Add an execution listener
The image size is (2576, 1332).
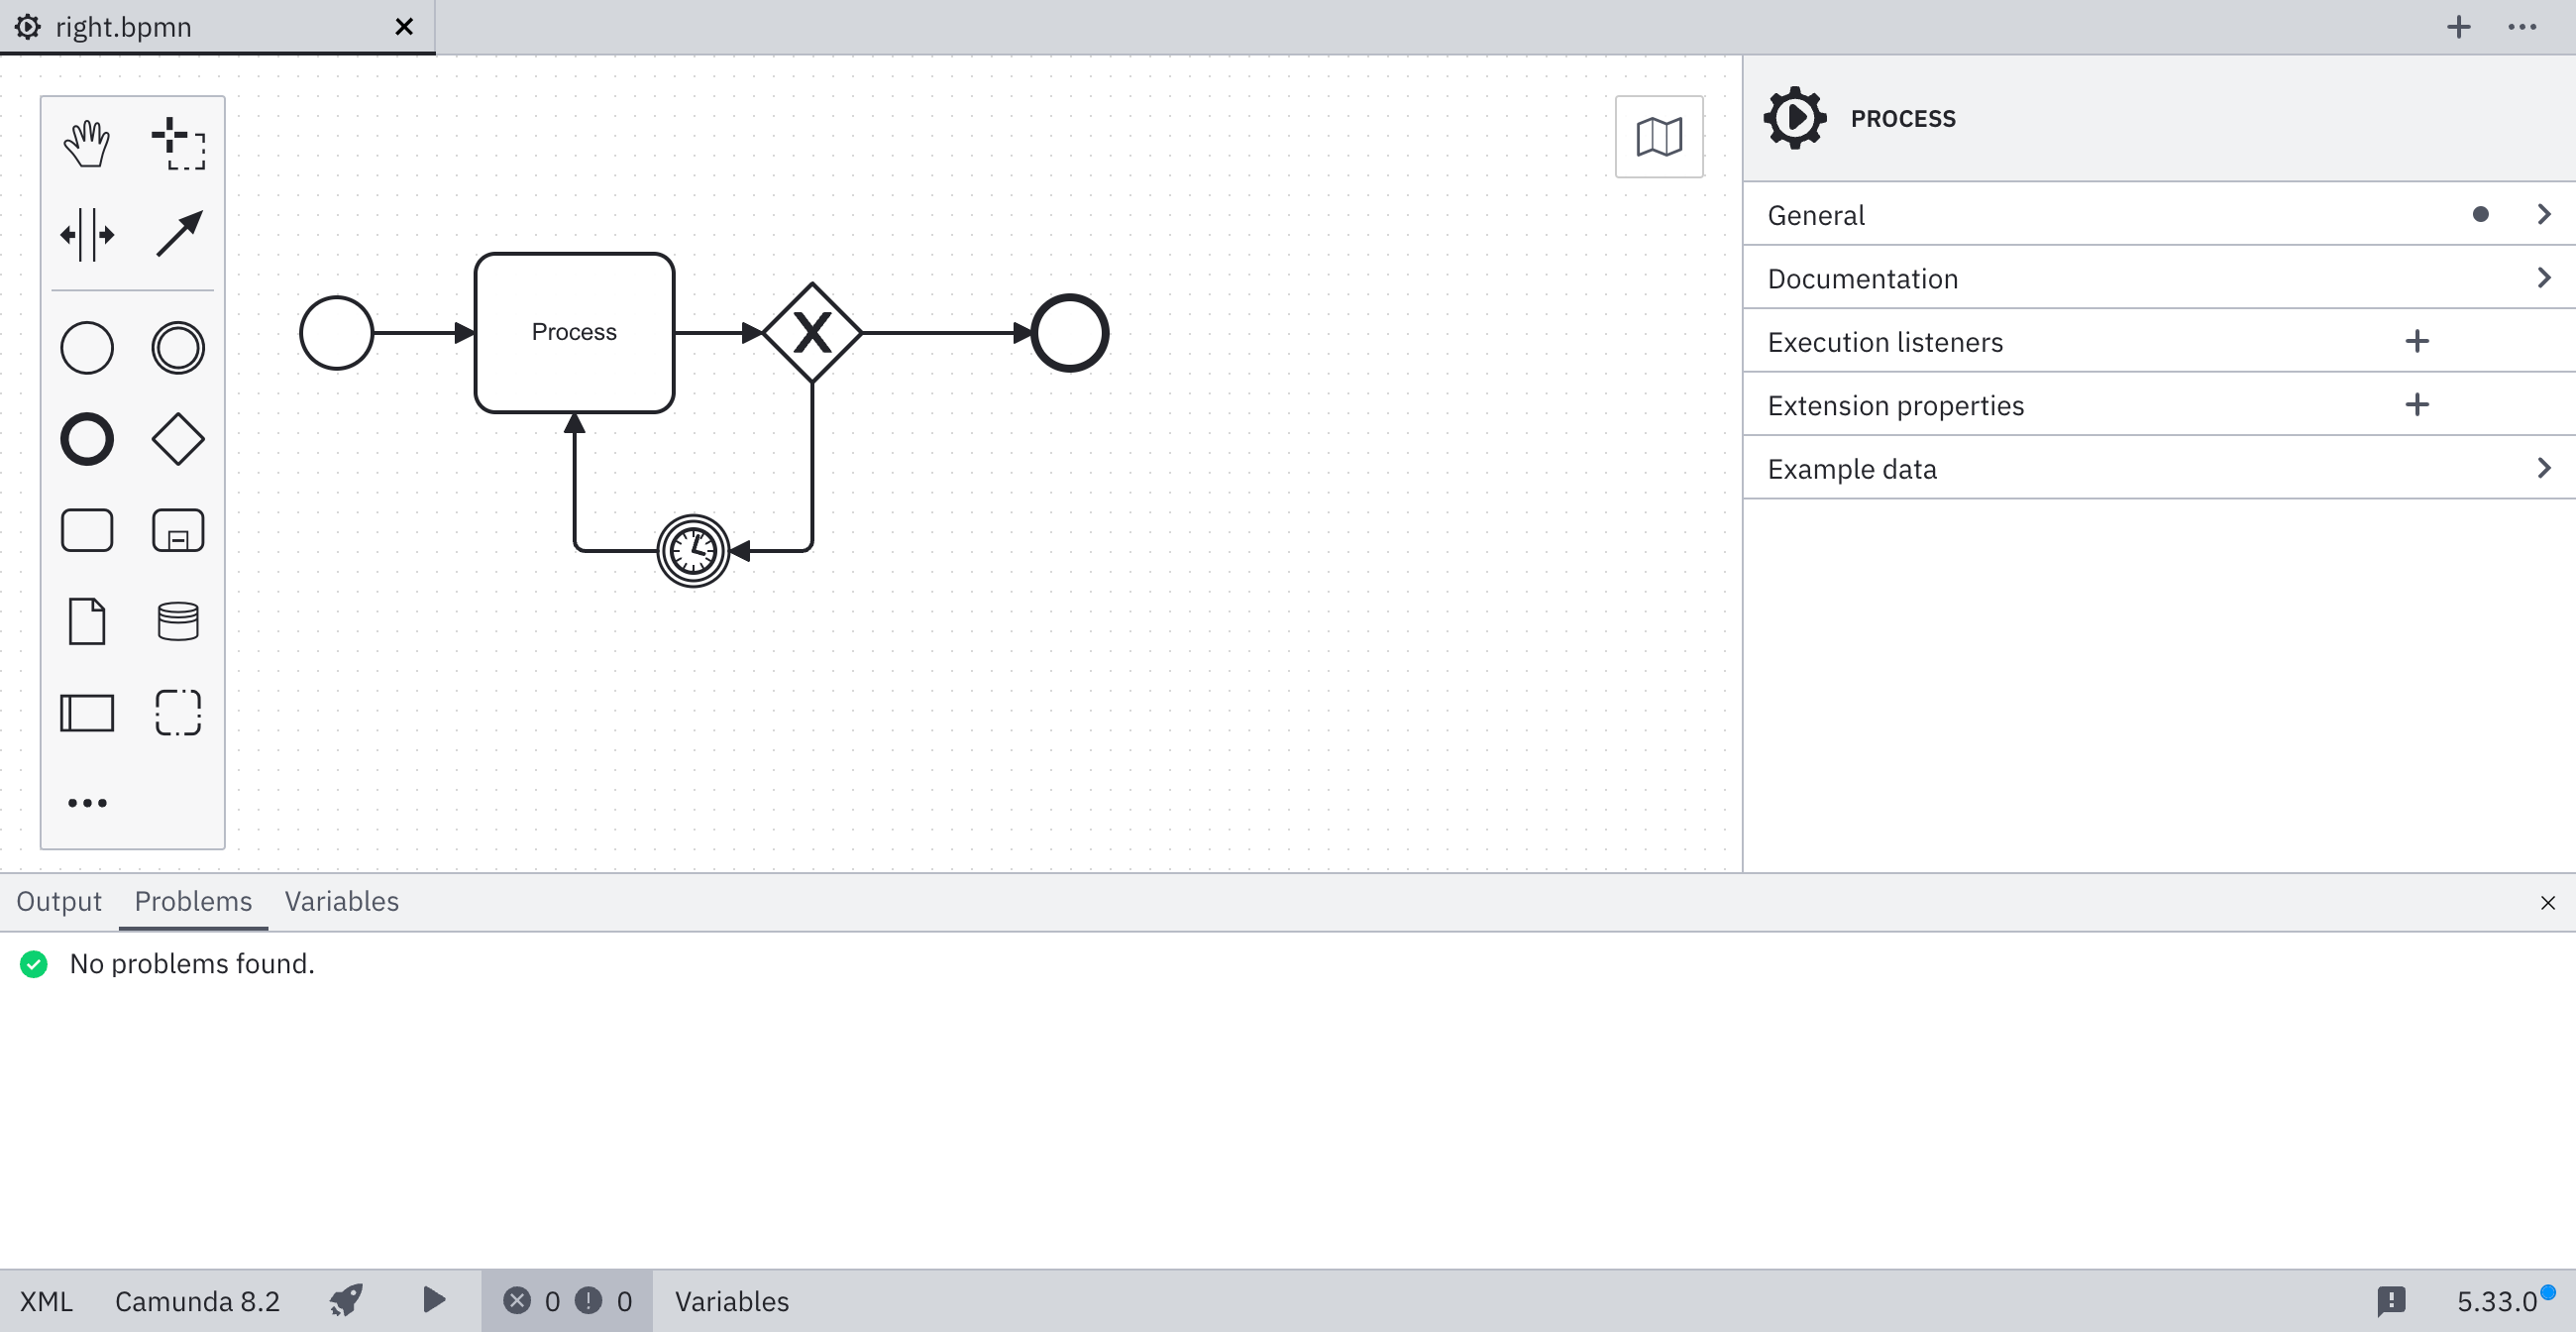tap(2418, 341)
